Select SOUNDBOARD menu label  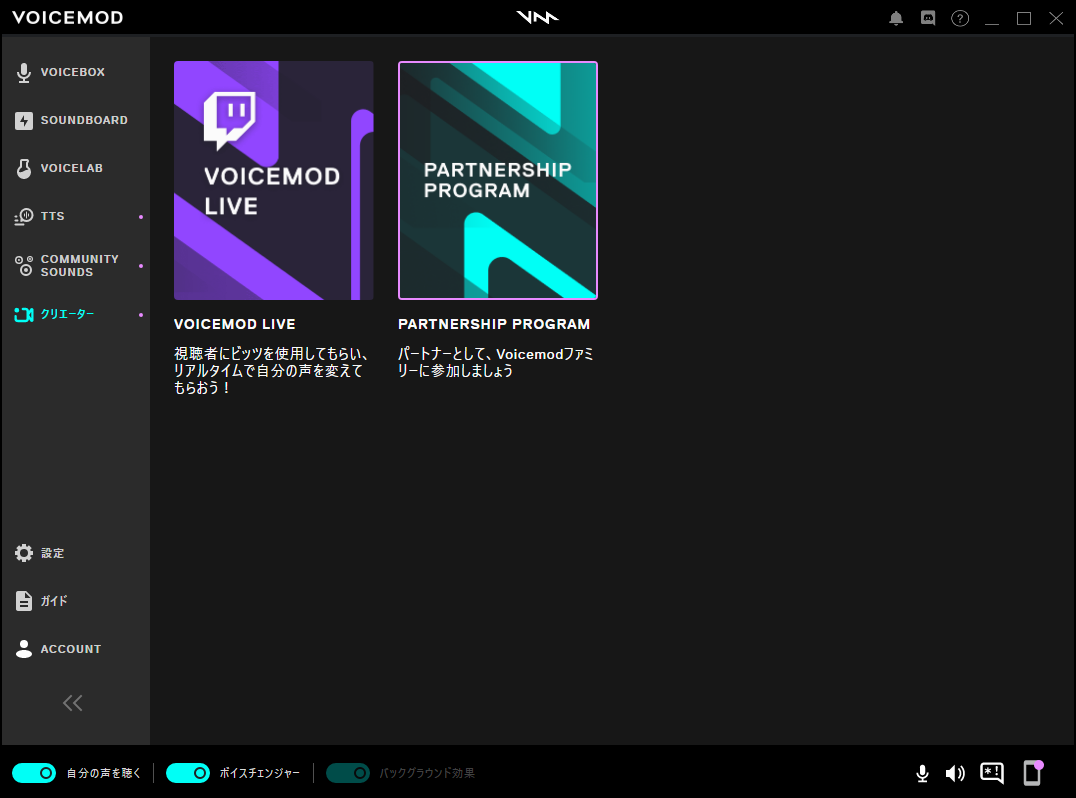coord(84,120)
